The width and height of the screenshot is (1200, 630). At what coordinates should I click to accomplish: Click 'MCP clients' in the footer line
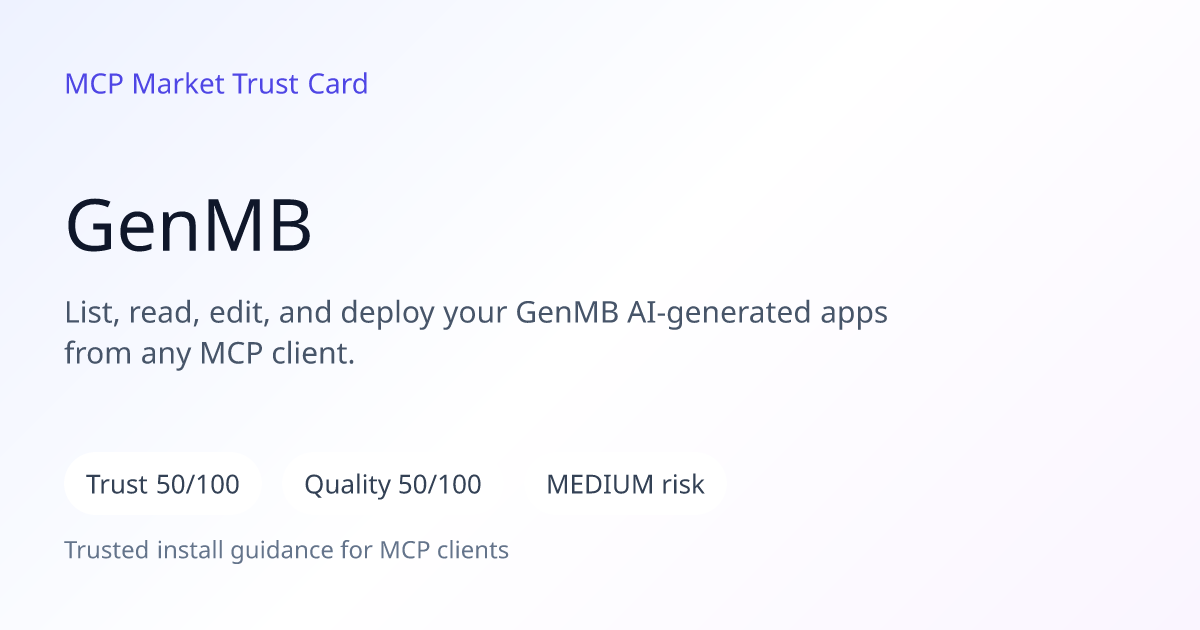[x=444, y=550]
